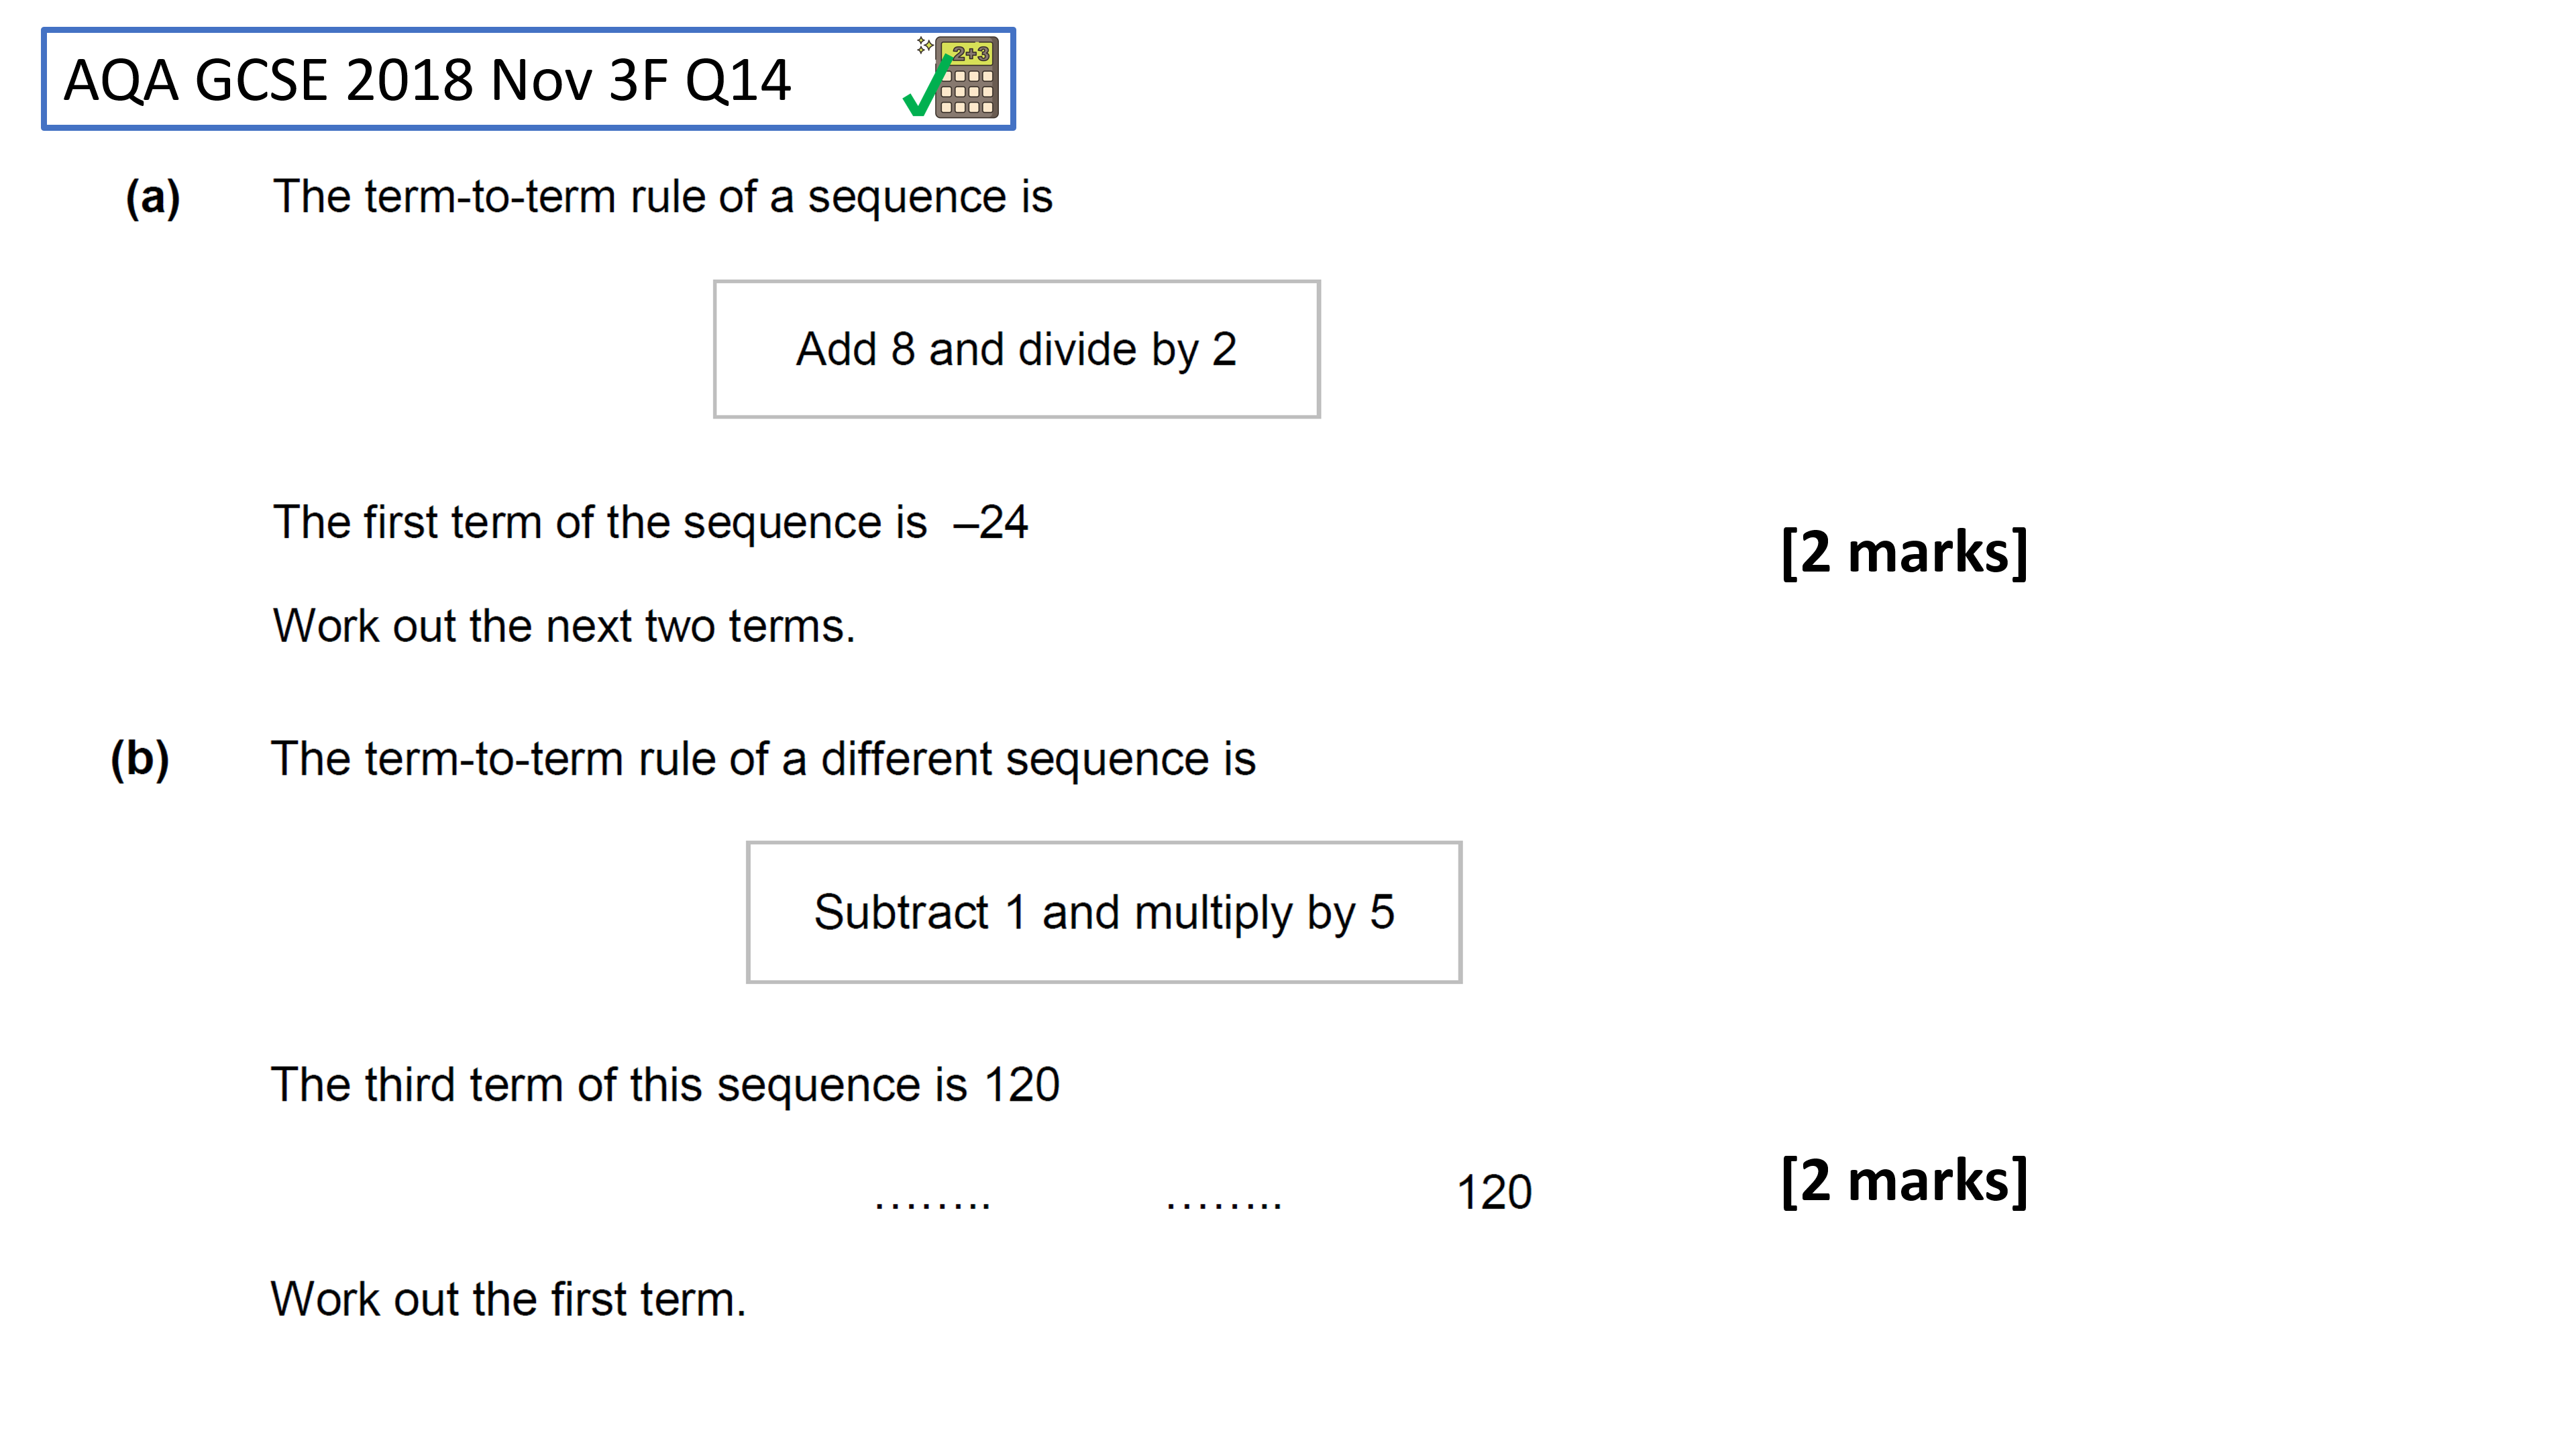This screenshot has width=2576, height=1449.
Task: Click the calculator-allowed icon with green tick
Action: tap(951, 77)
